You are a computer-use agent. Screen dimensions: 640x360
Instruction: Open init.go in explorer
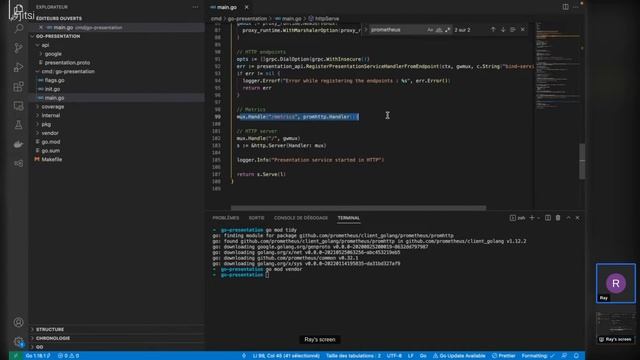52,89
